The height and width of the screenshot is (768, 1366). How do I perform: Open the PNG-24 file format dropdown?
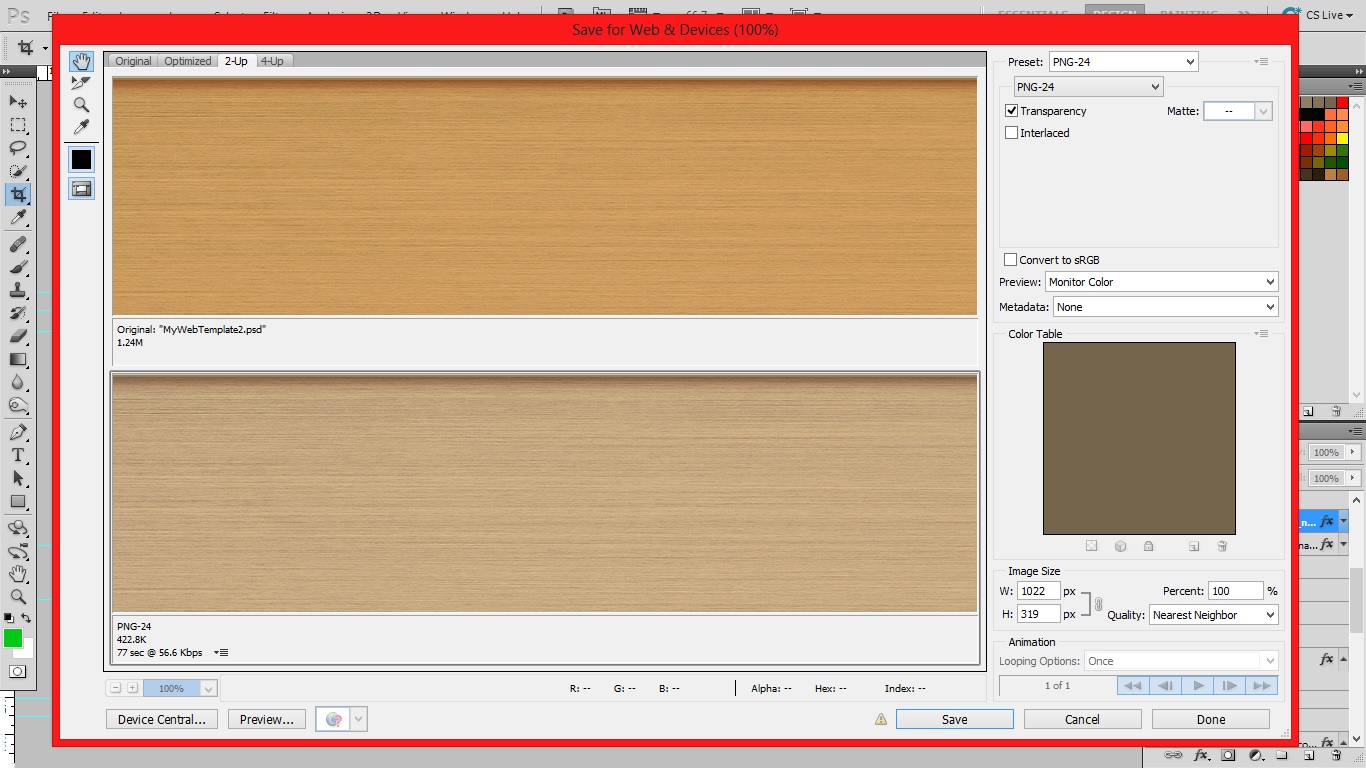1089,87
